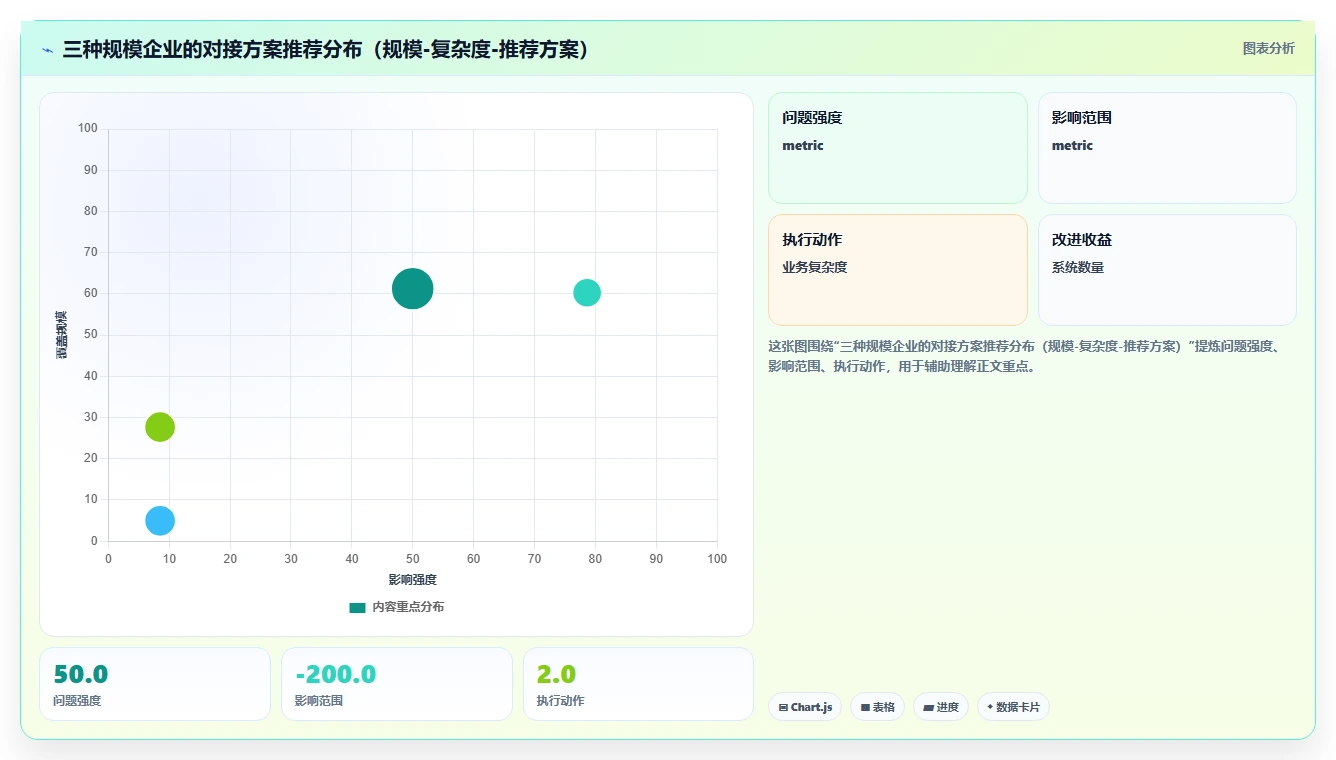Click the 50.0 问题强度 stat card
Viewport: 1336px width, 760px height.
pyautogui.click(x=155, y=684)
